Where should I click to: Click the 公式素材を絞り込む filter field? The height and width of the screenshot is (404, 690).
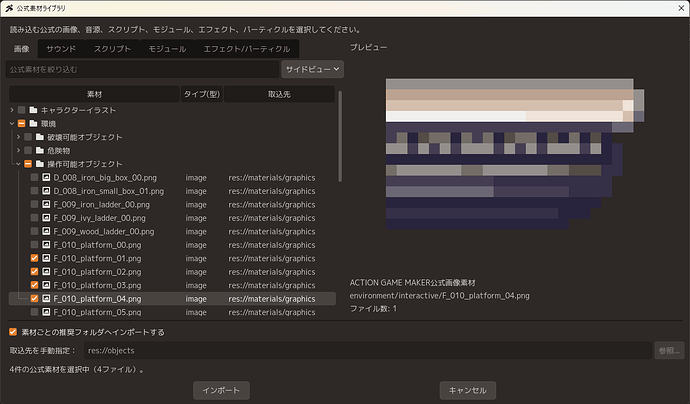[142, 69]
